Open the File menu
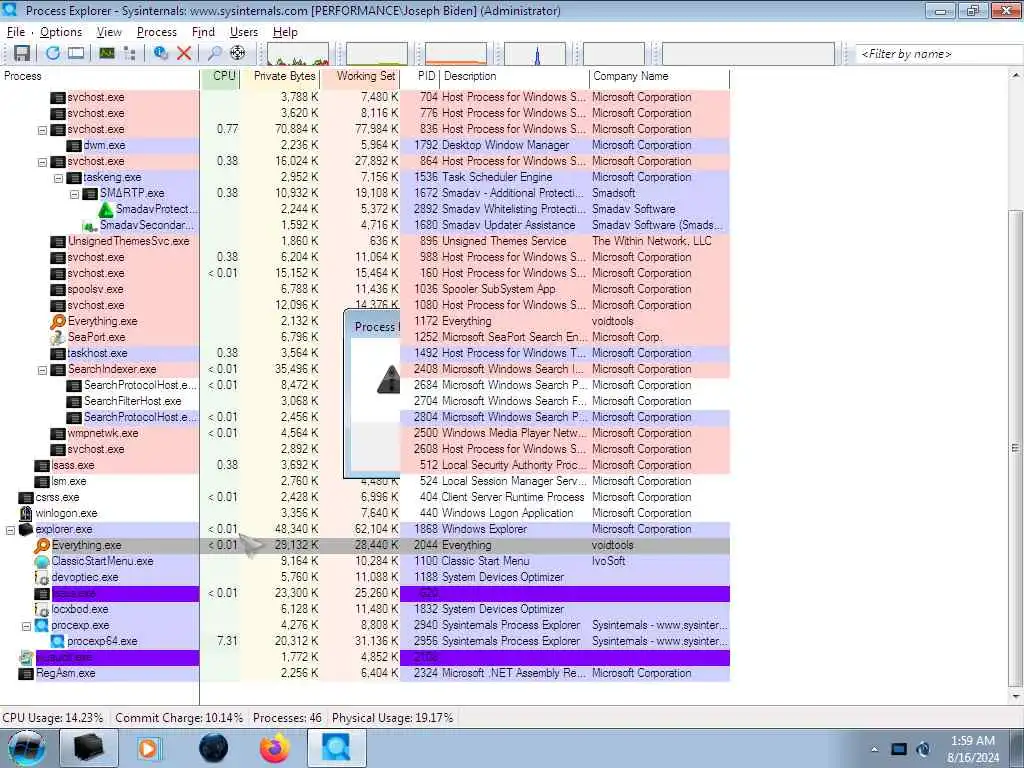 [x=16, y=32]
